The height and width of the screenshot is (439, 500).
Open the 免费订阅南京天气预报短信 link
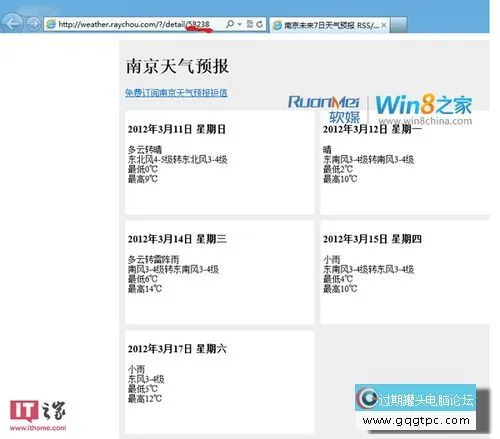[176, 92]
